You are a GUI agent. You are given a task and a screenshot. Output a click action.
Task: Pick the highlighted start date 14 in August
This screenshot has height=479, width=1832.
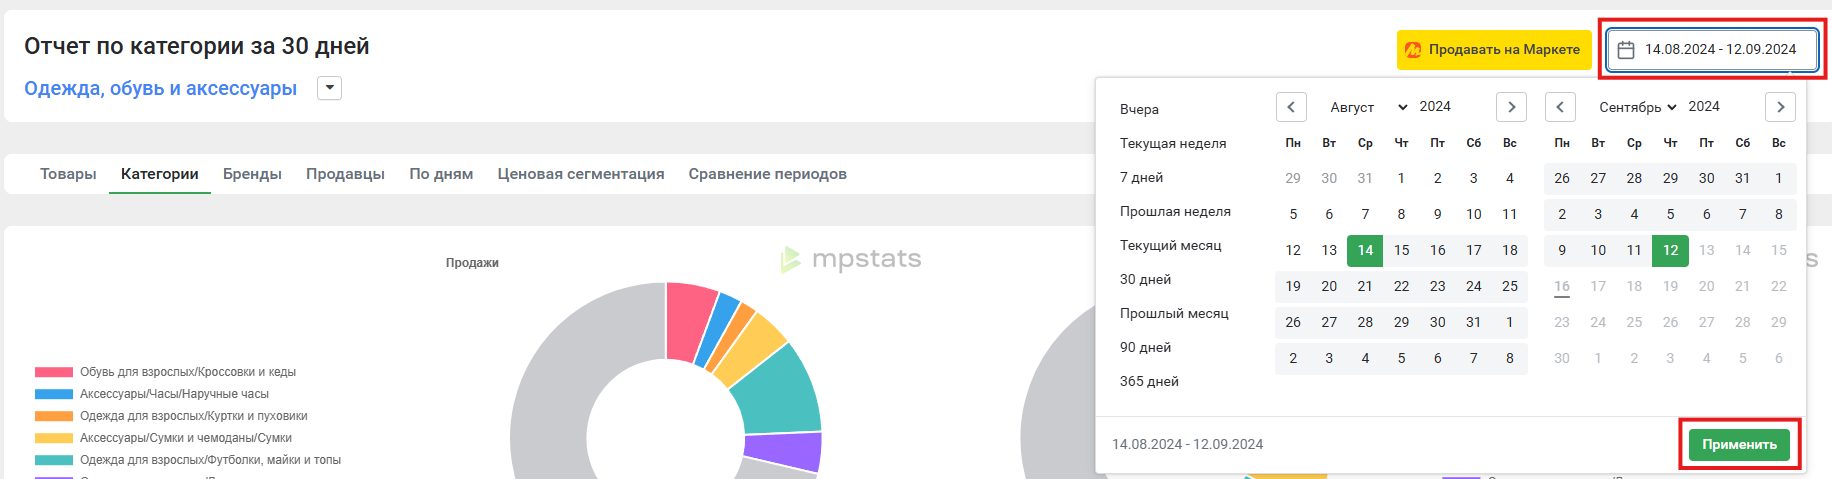pos(1365,250)
